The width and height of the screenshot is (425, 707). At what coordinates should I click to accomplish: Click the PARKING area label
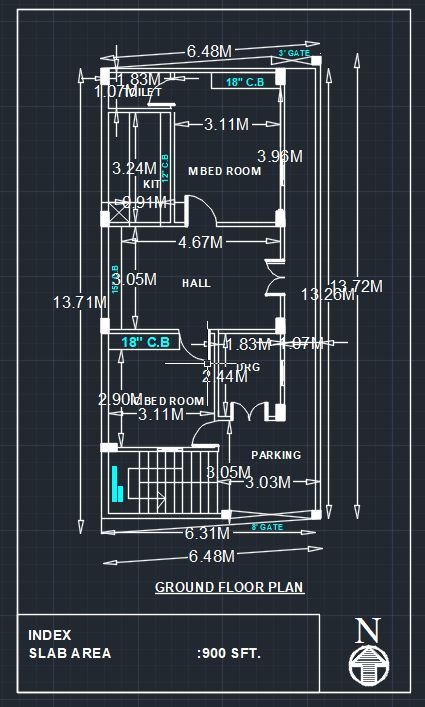click(276, 455)
